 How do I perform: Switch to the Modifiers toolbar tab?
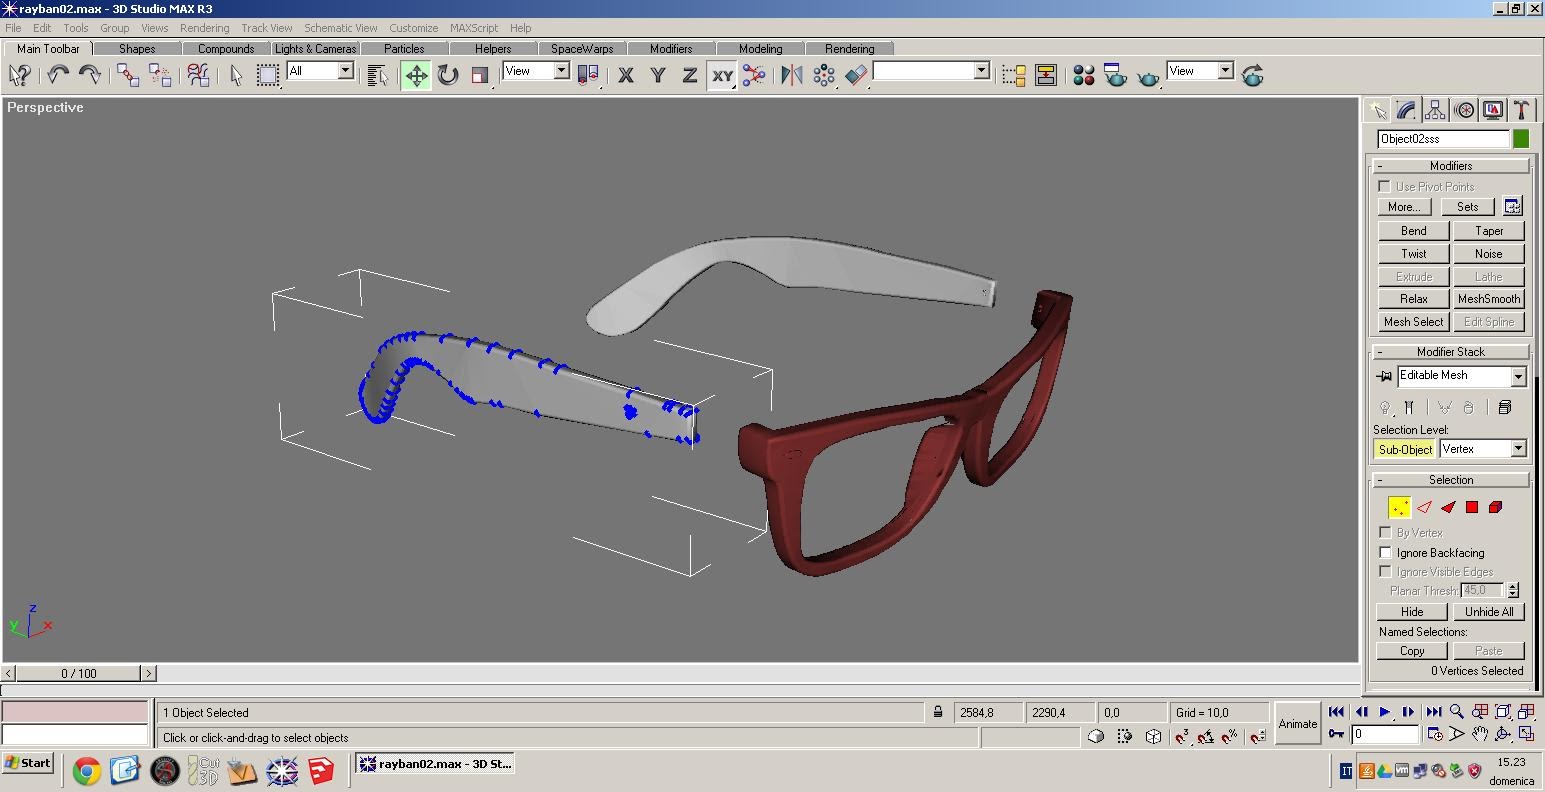(670, 48)
